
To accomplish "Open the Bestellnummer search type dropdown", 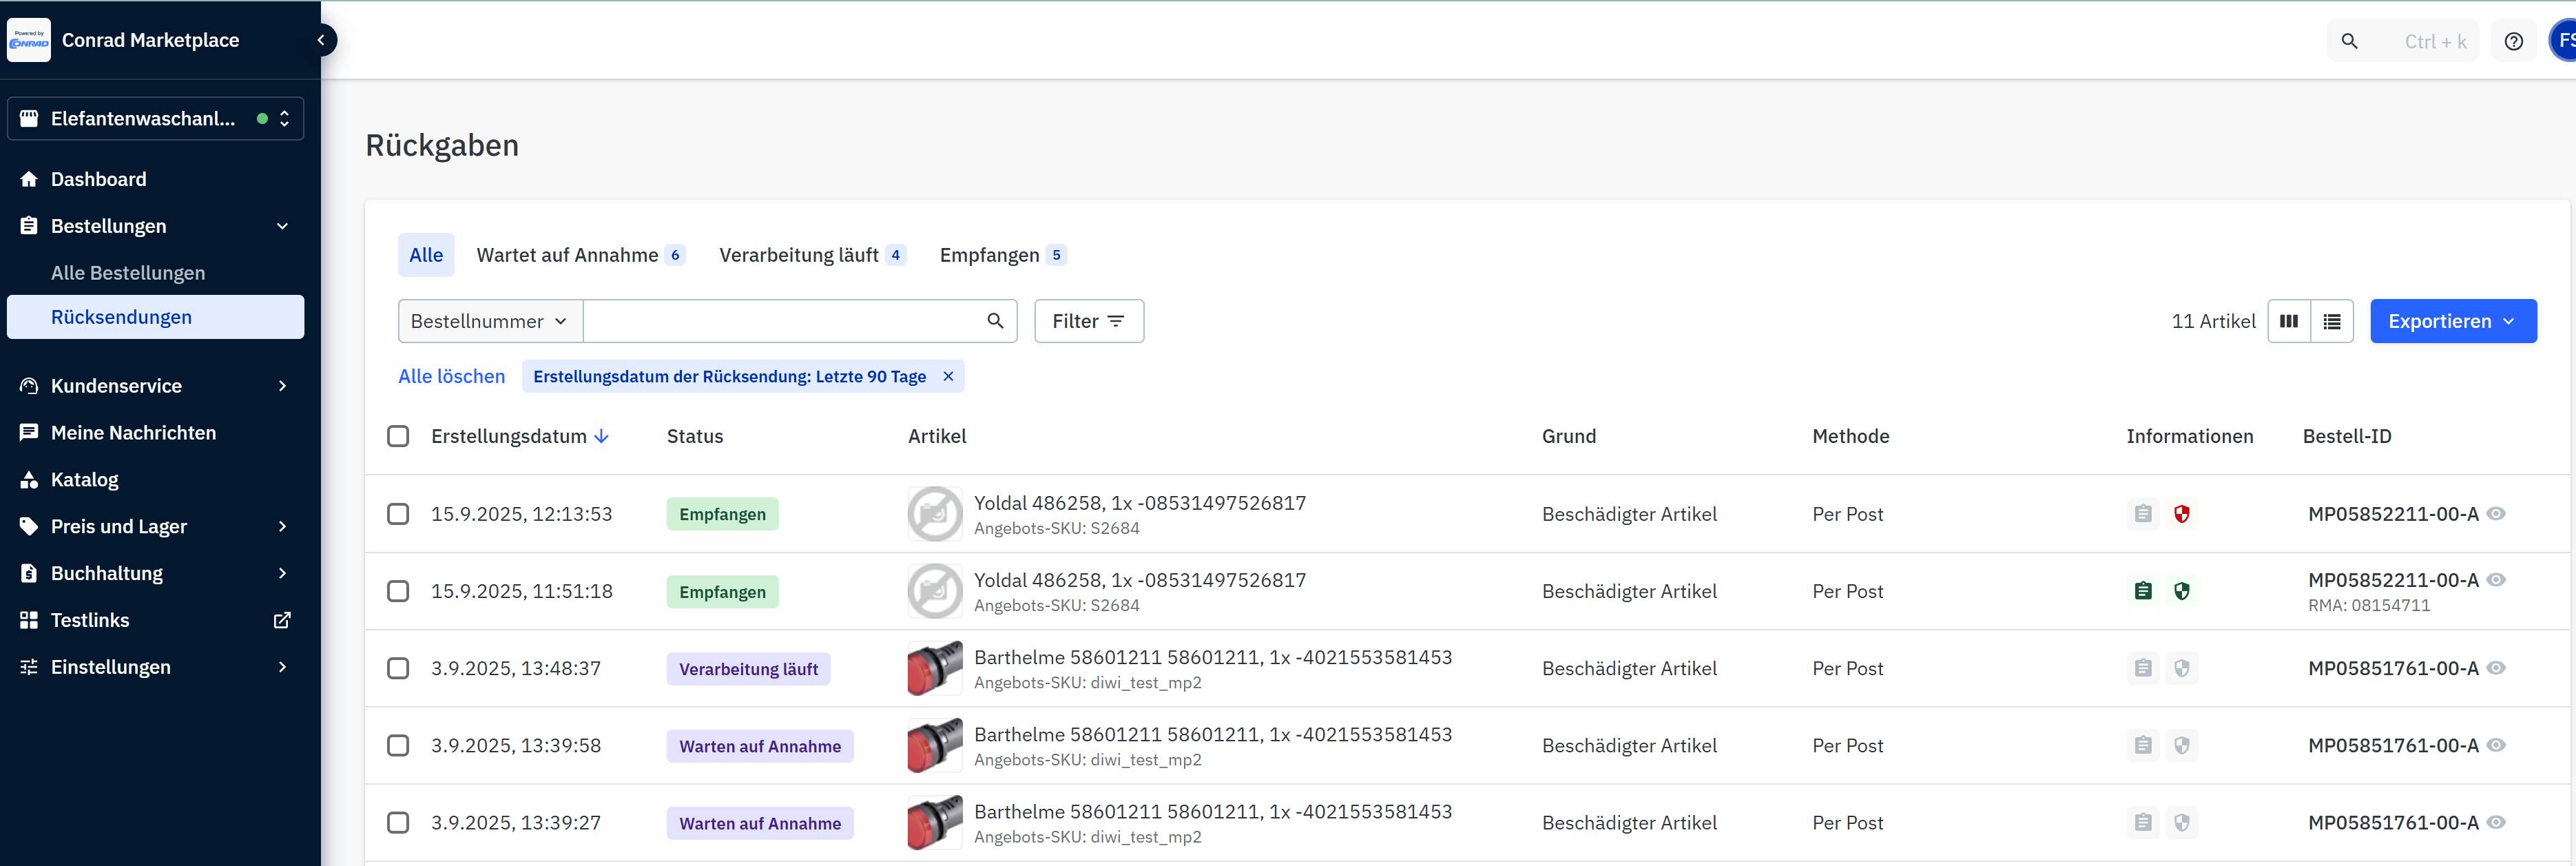I will coord(490,321).
